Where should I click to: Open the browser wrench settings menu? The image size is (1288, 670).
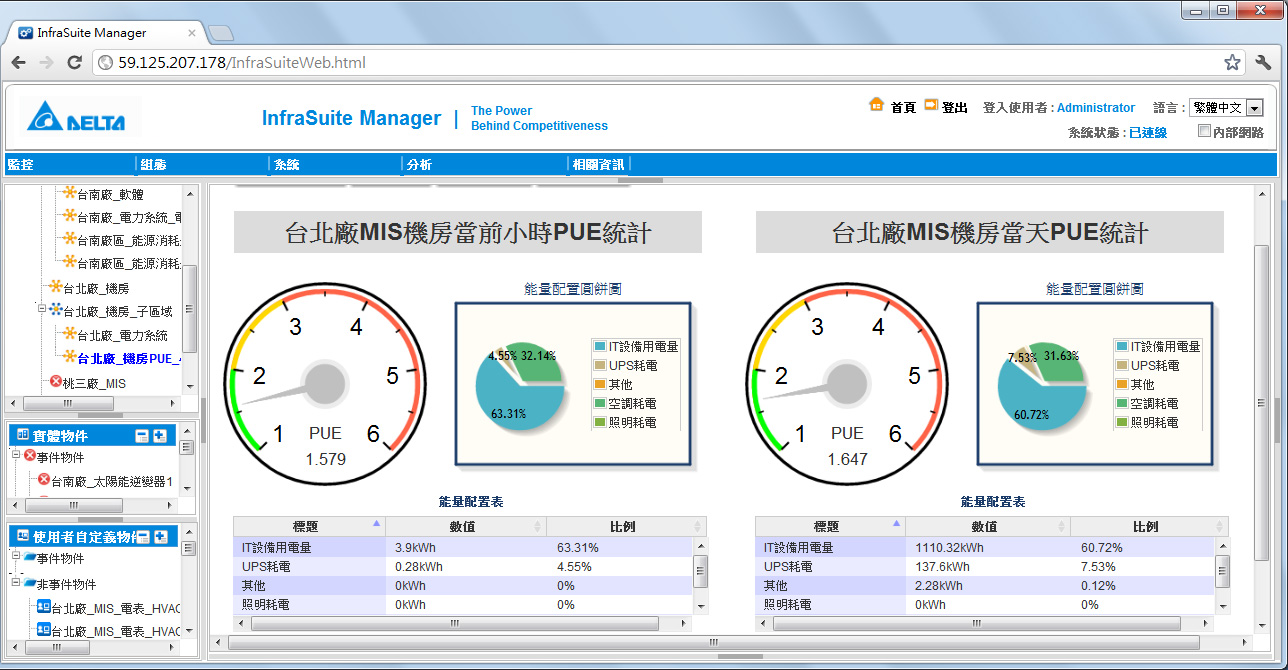pyautogui.click(x=1263, y=62)
